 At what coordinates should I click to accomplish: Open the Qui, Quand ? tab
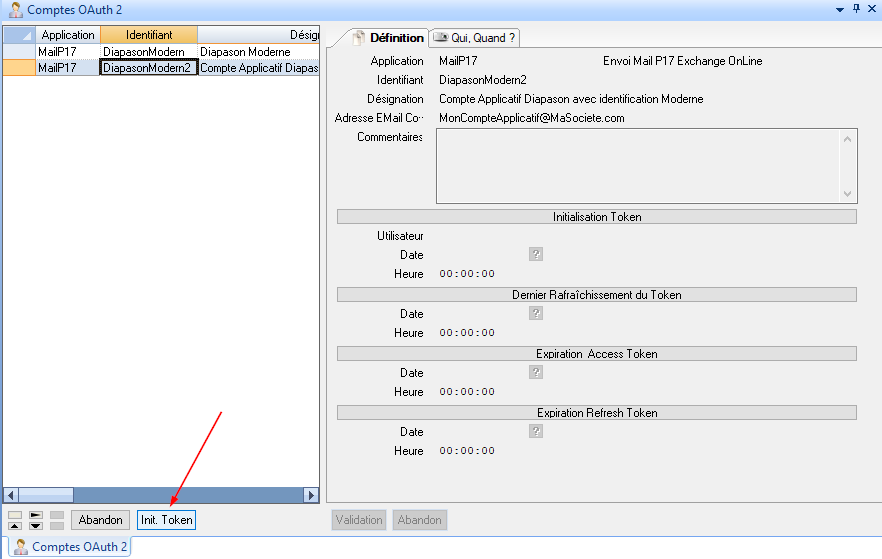(475, 38)
